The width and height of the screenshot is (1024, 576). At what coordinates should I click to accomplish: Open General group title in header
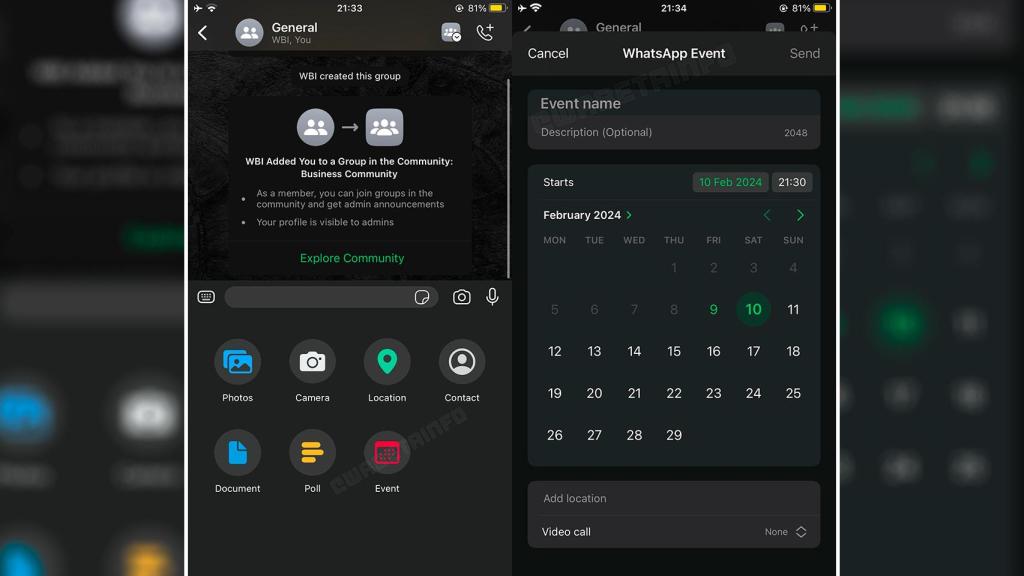(295, 27)
